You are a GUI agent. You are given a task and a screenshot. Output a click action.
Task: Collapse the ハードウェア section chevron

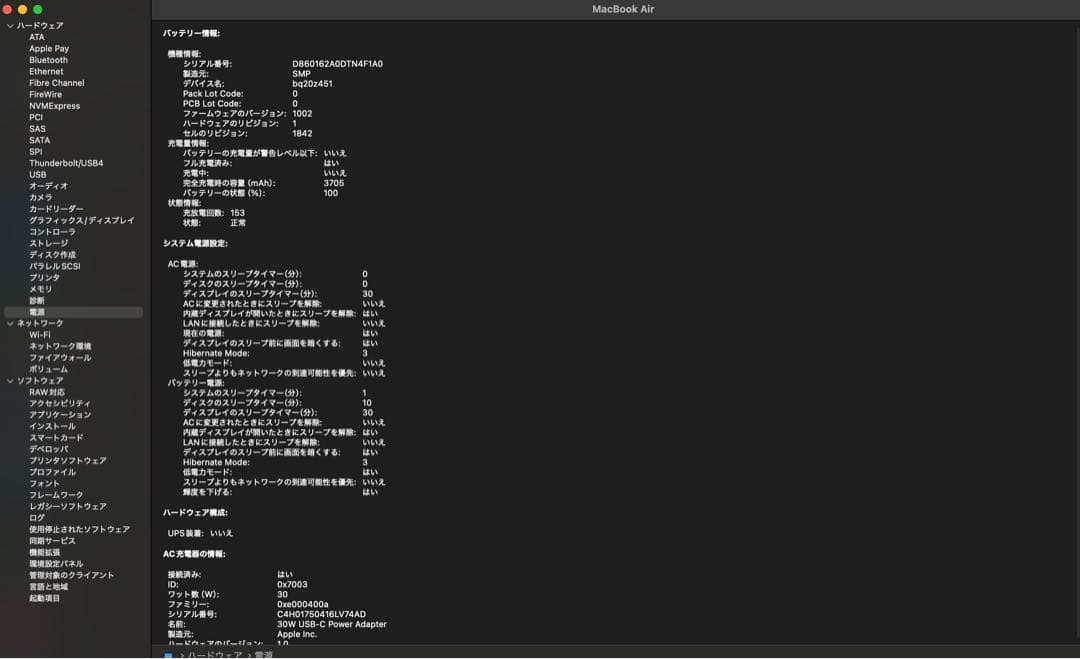point(10,26)
